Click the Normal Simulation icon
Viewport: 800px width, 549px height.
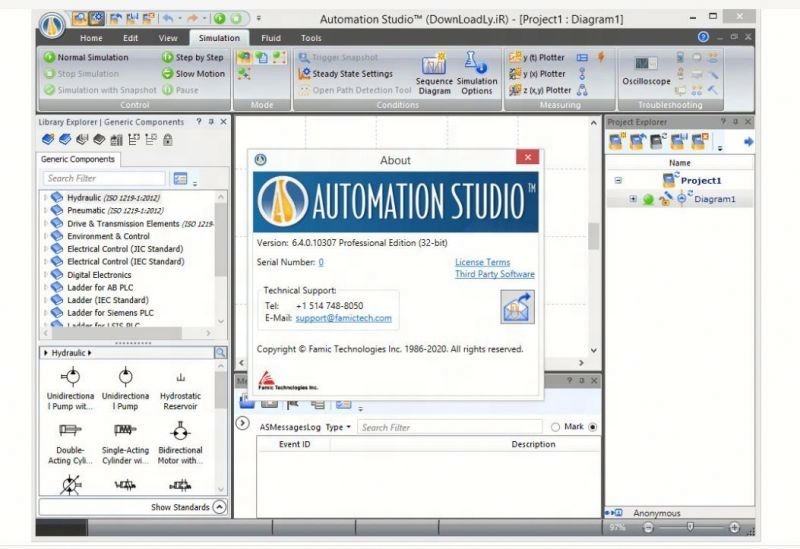pos(49,58)
